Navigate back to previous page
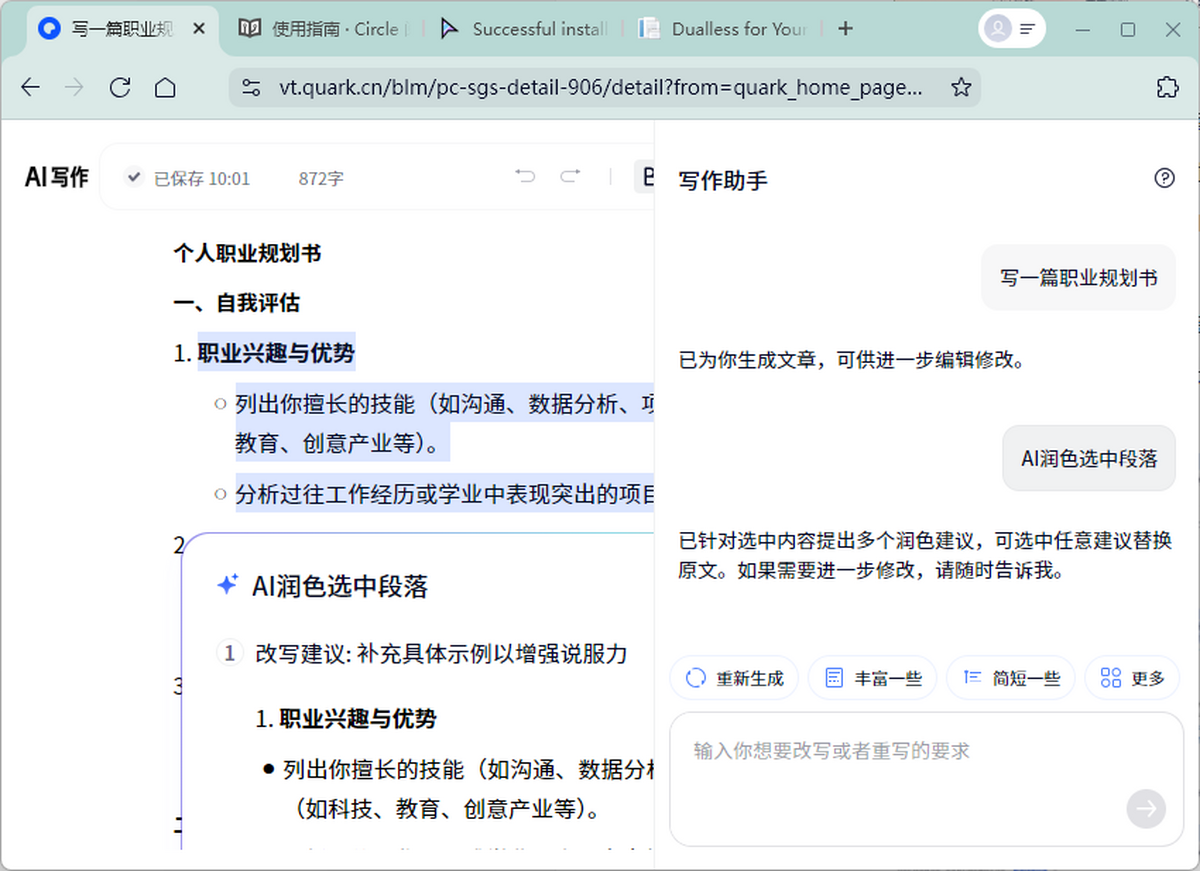Image resolution: width=1200 pixels, height=871 pixels. pos(30,88)
